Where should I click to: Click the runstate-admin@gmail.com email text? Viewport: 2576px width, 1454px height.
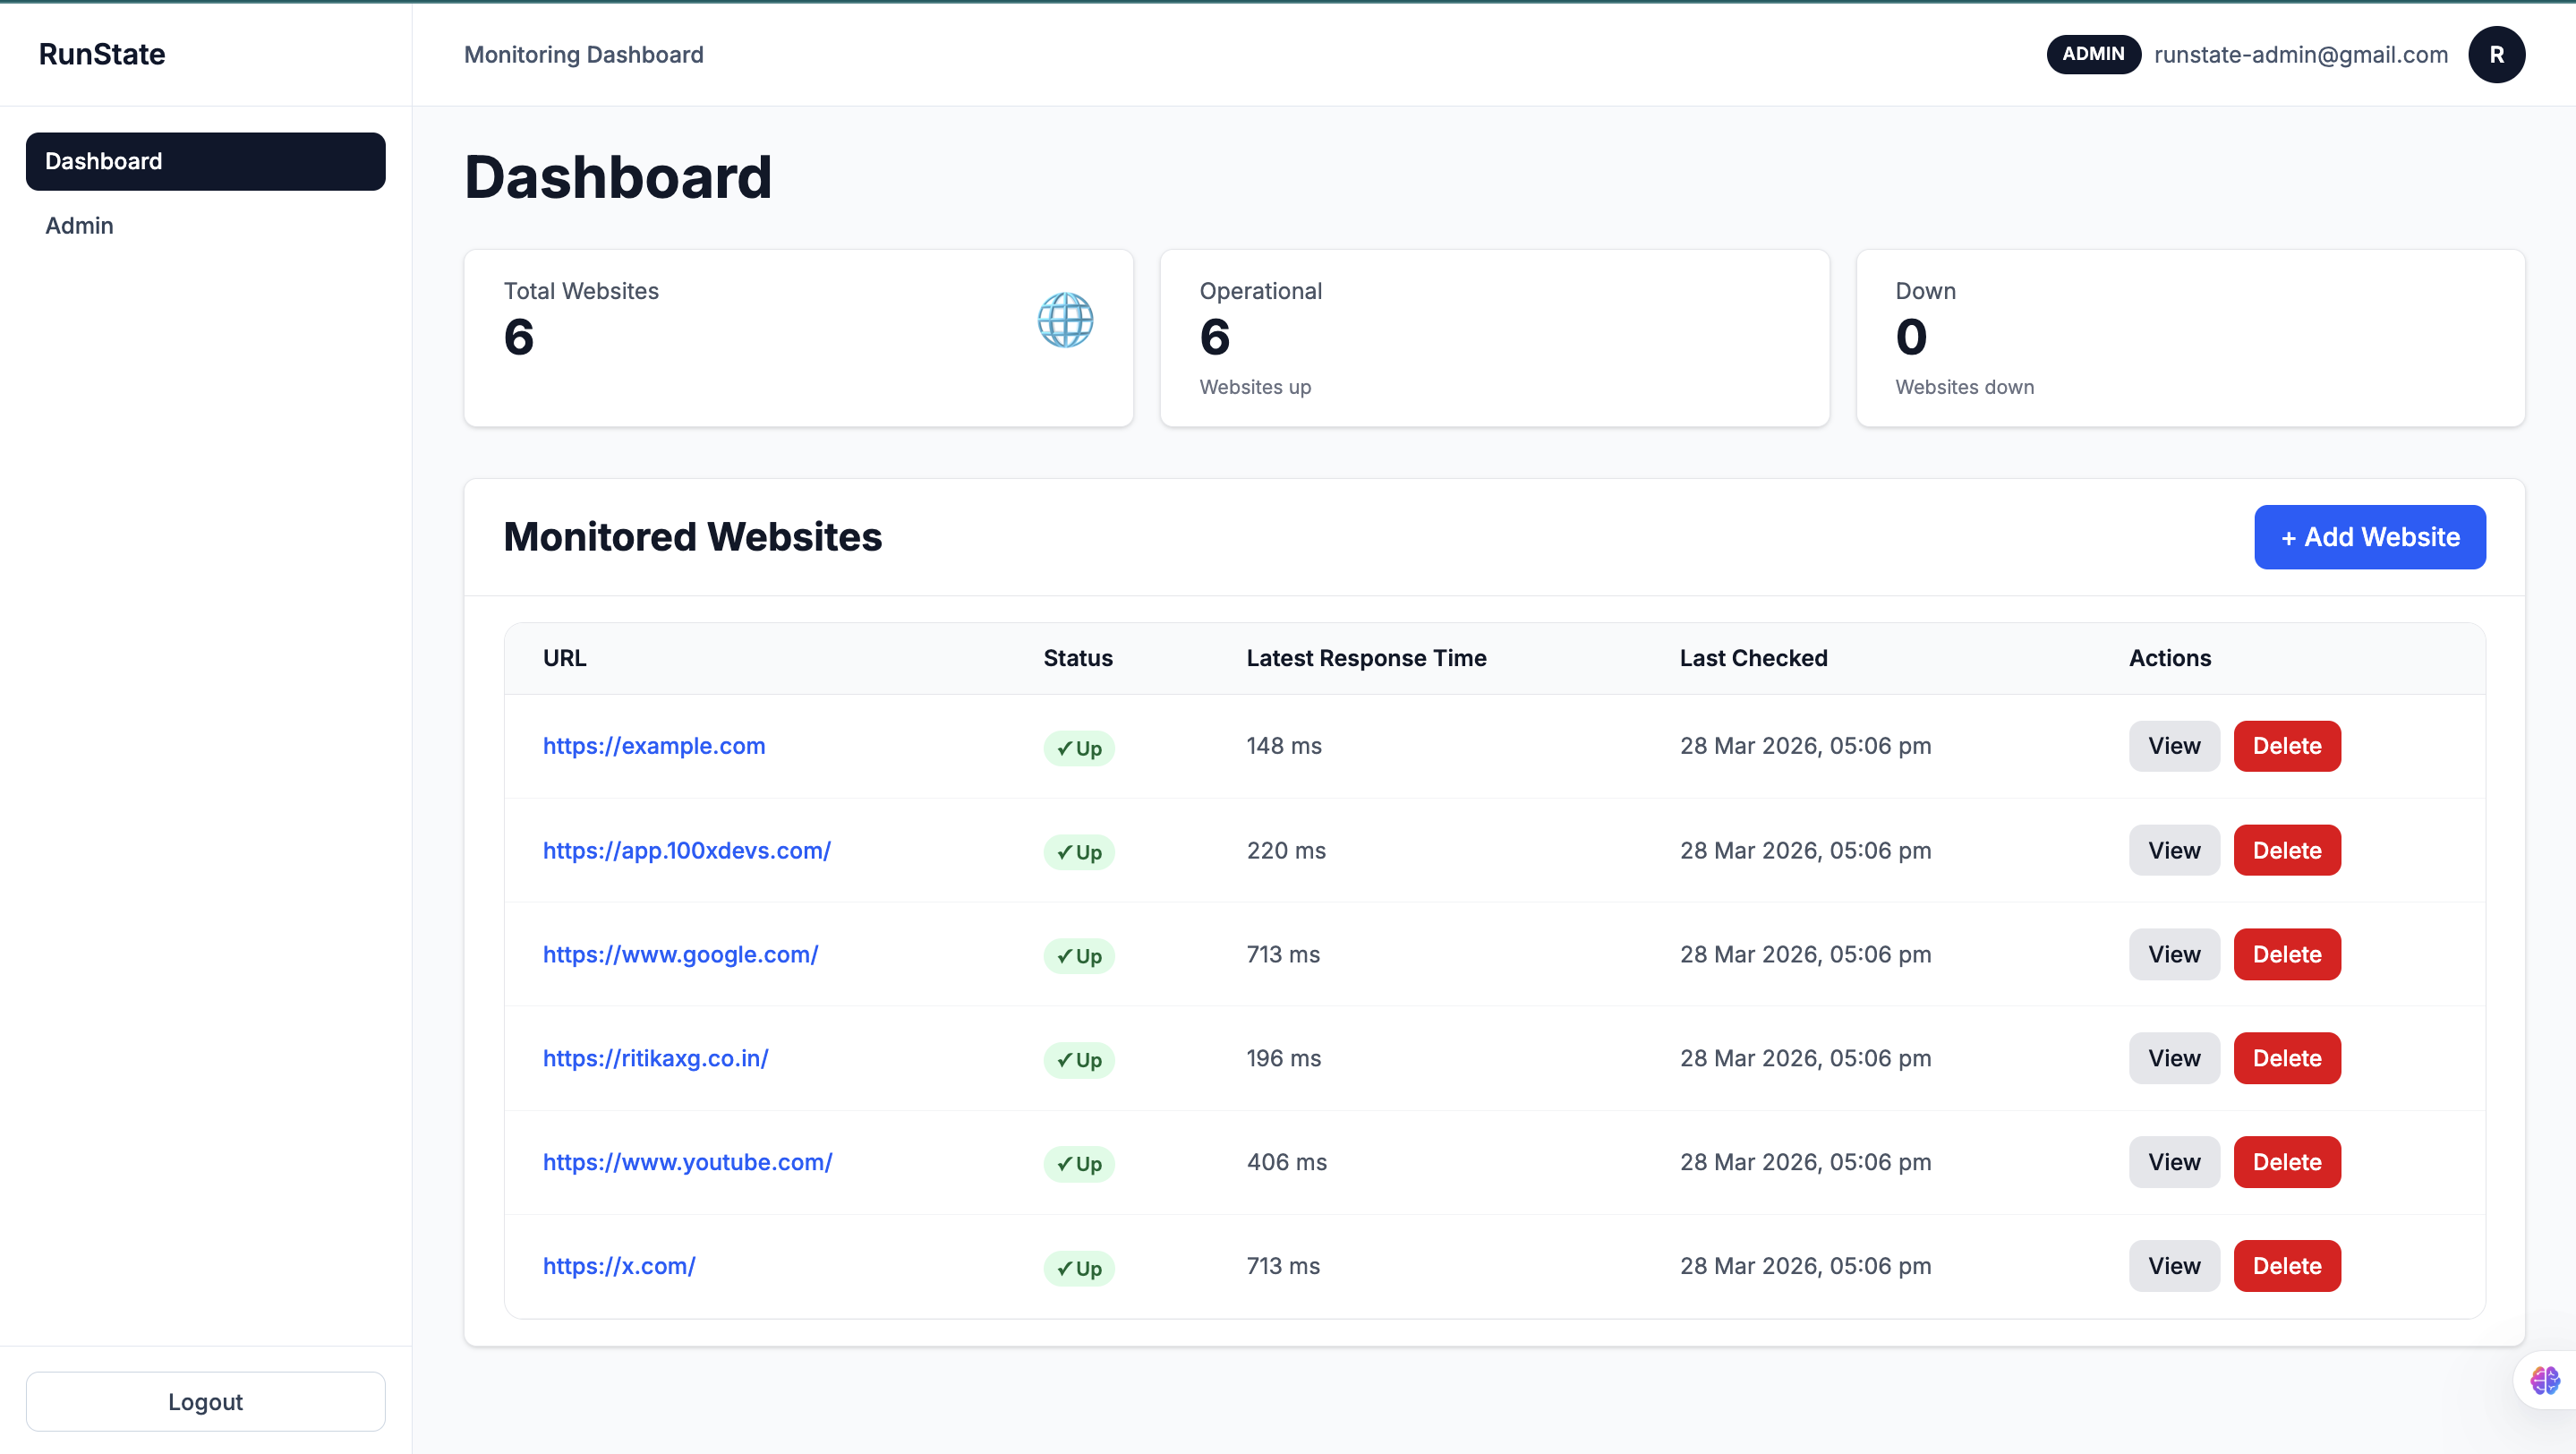click(2300, 55)
